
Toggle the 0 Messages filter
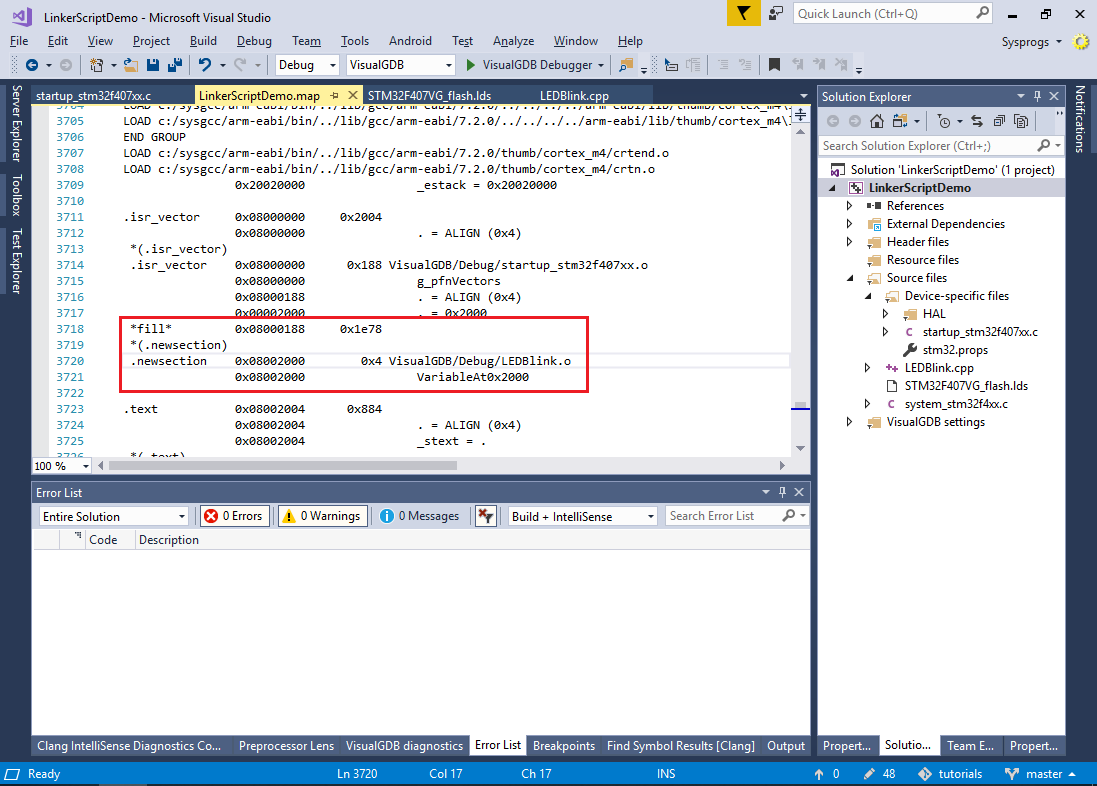tap(419, 516)
